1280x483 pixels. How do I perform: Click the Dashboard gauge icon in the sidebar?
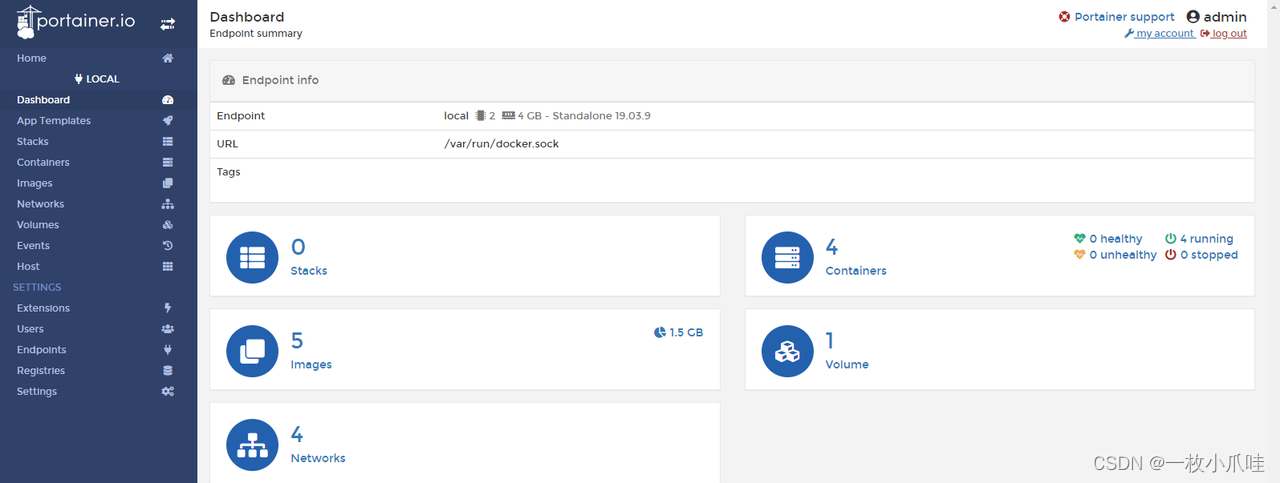coord(168,100)
